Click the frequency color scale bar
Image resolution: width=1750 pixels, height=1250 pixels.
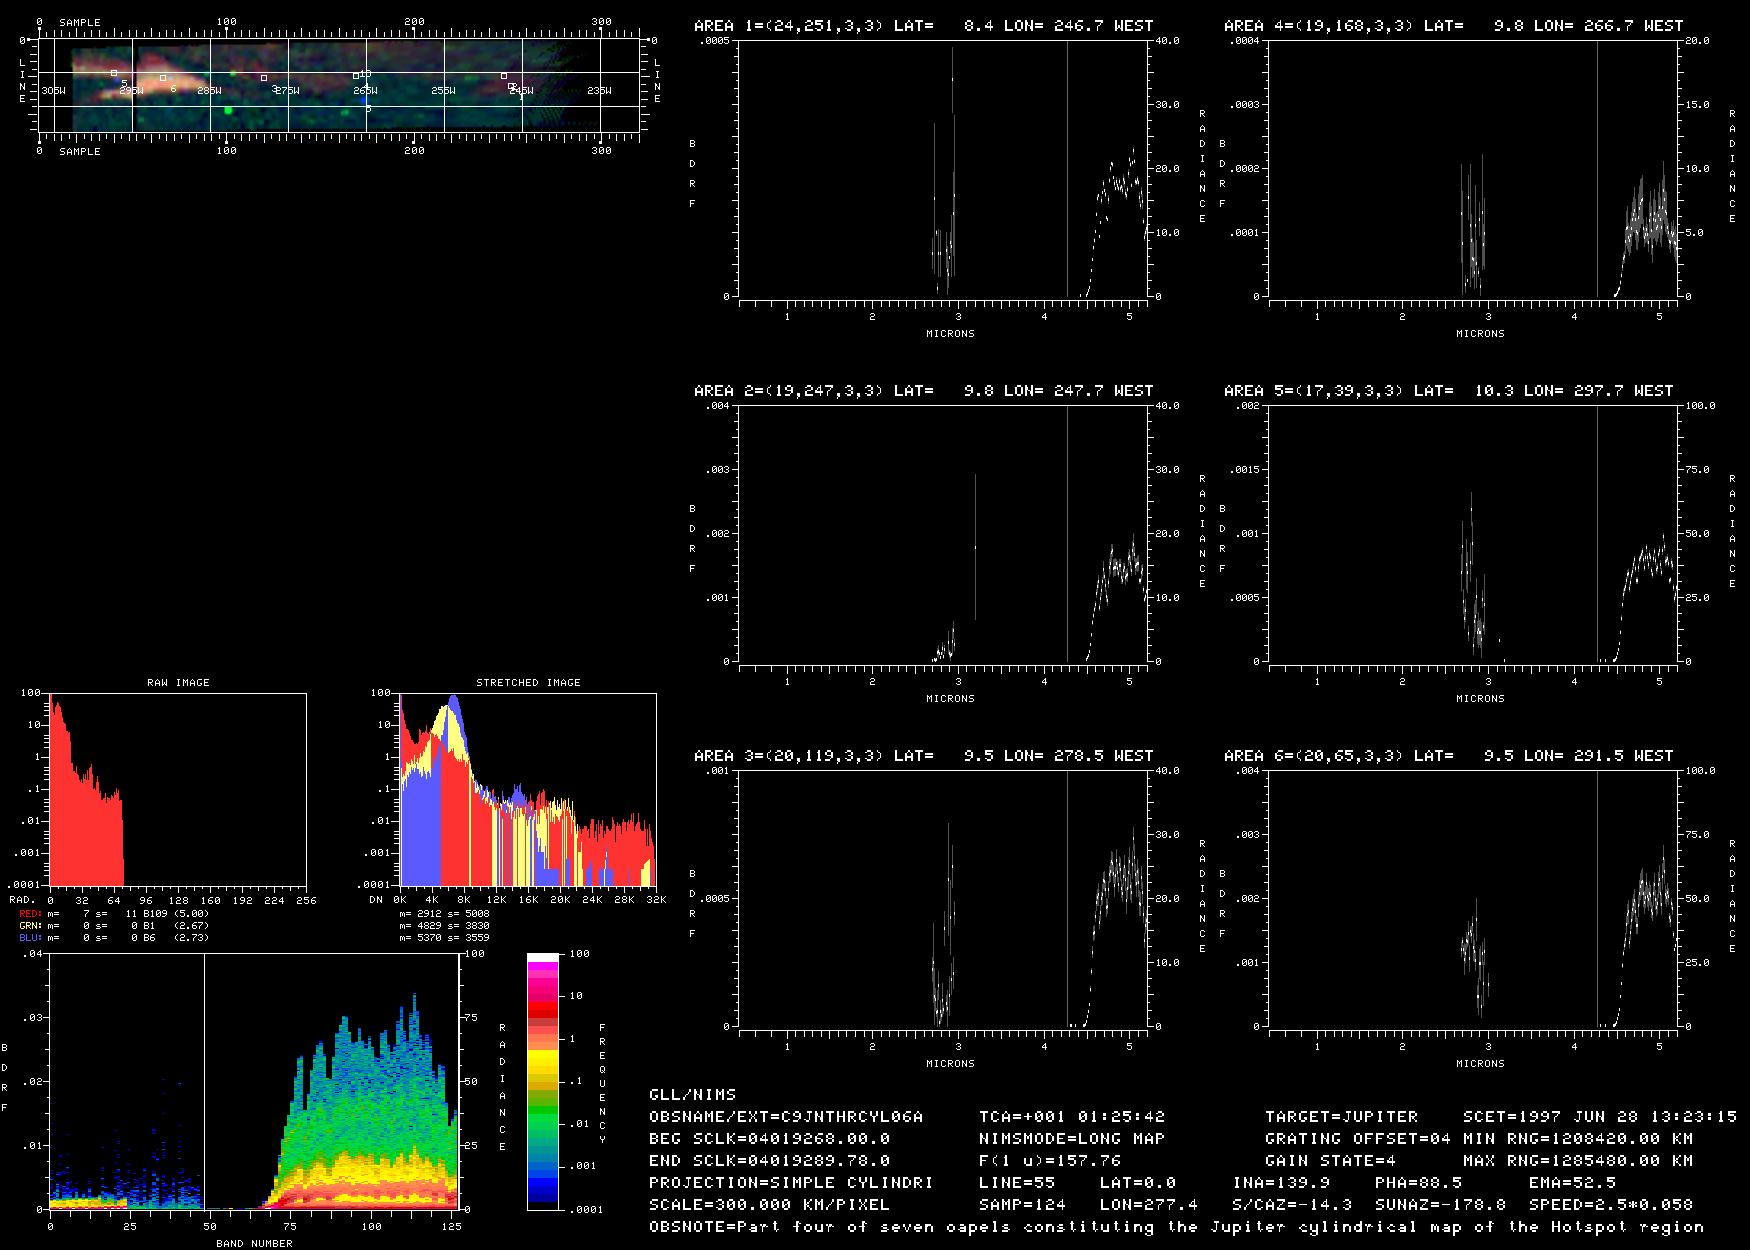542,1081
